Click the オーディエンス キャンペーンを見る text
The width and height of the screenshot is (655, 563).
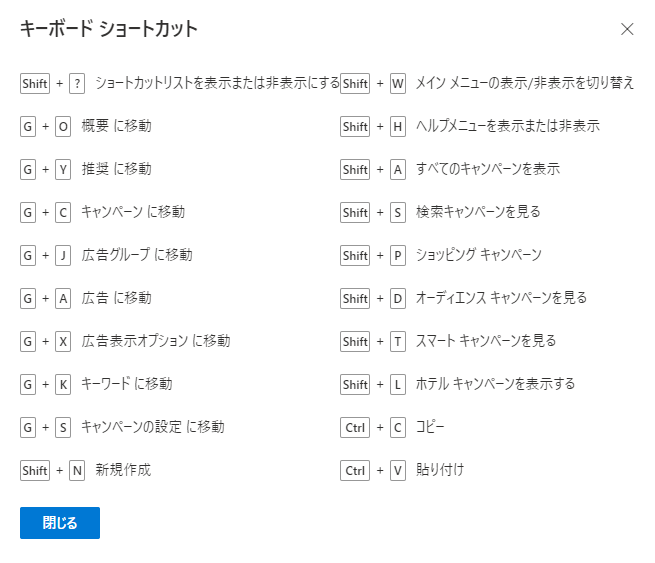click(x=502, y=298)
